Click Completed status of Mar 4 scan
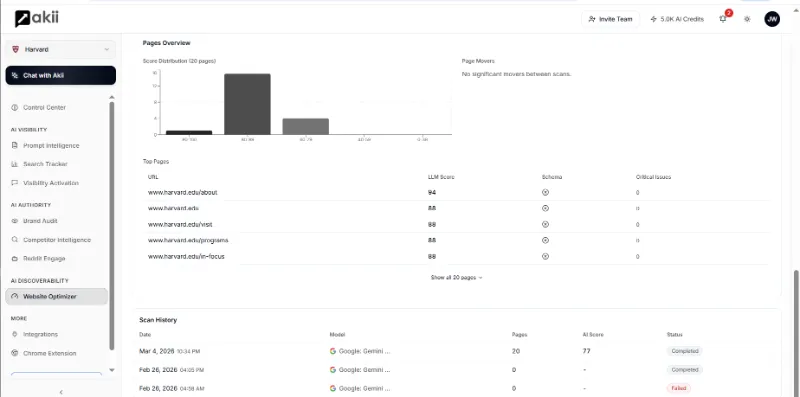 (684, 351)
